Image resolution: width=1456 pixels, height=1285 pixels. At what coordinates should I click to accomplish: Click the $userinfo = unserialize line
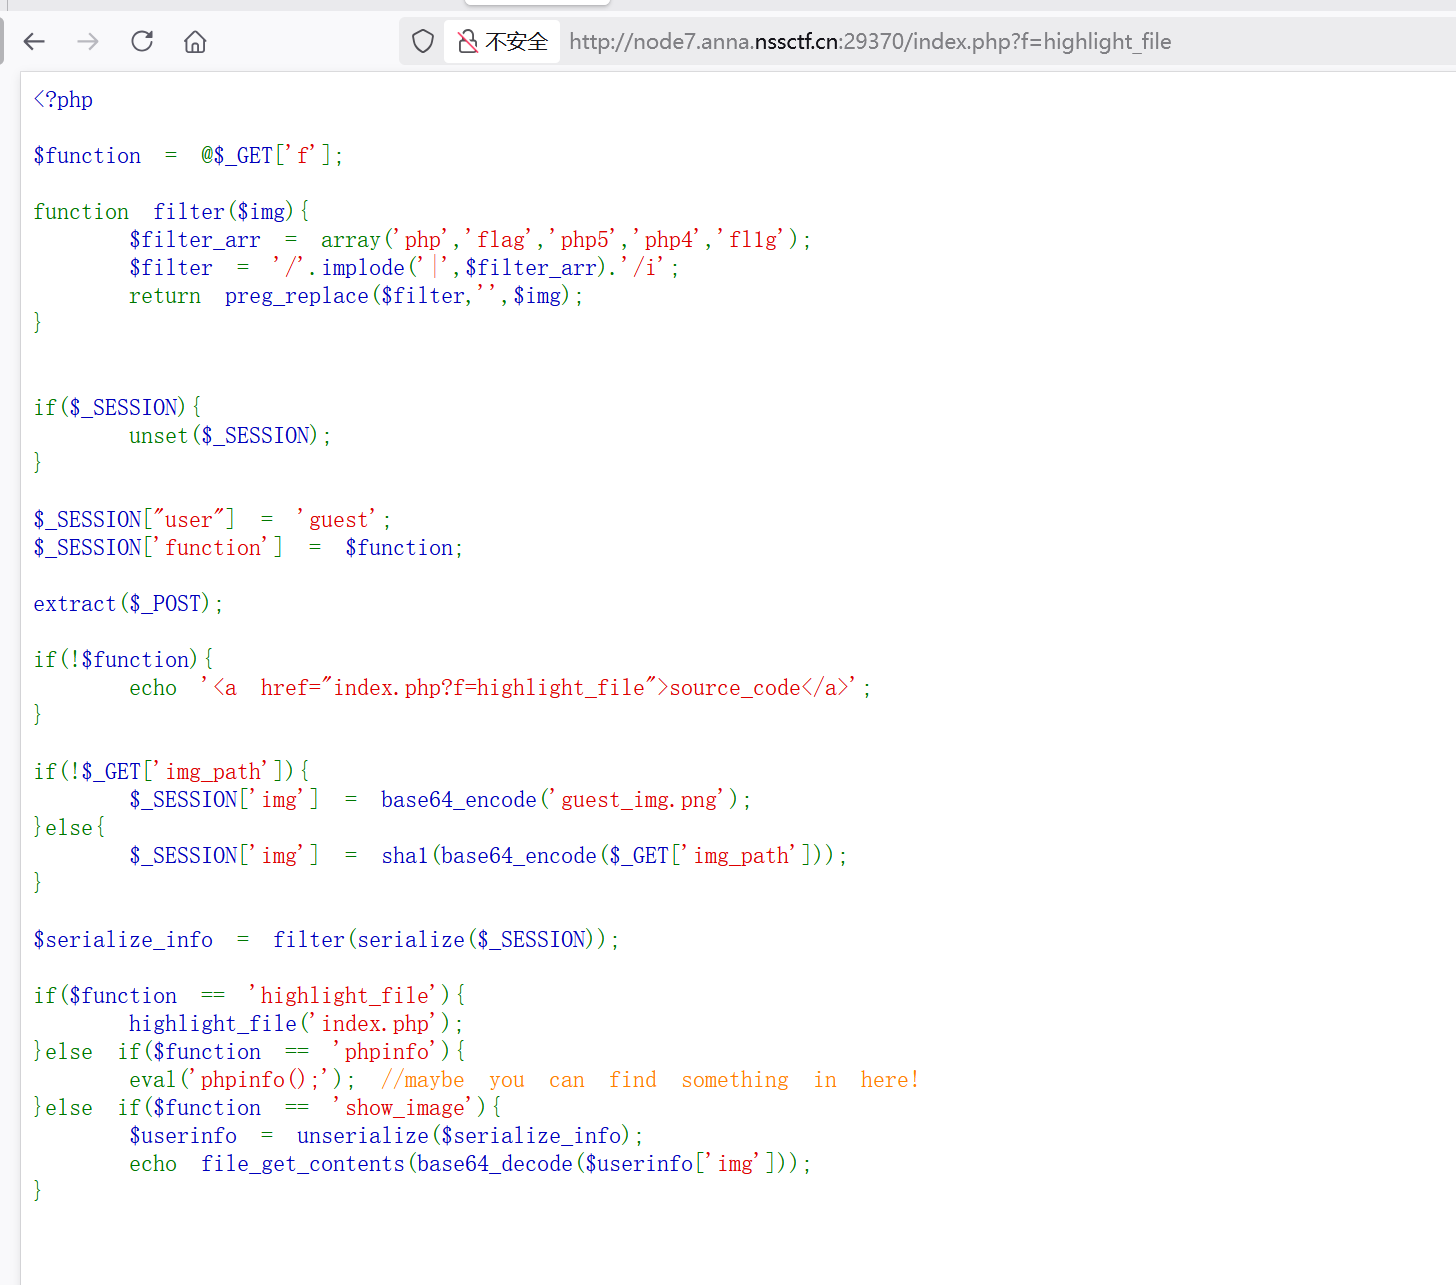click(x=386, y=1135)
